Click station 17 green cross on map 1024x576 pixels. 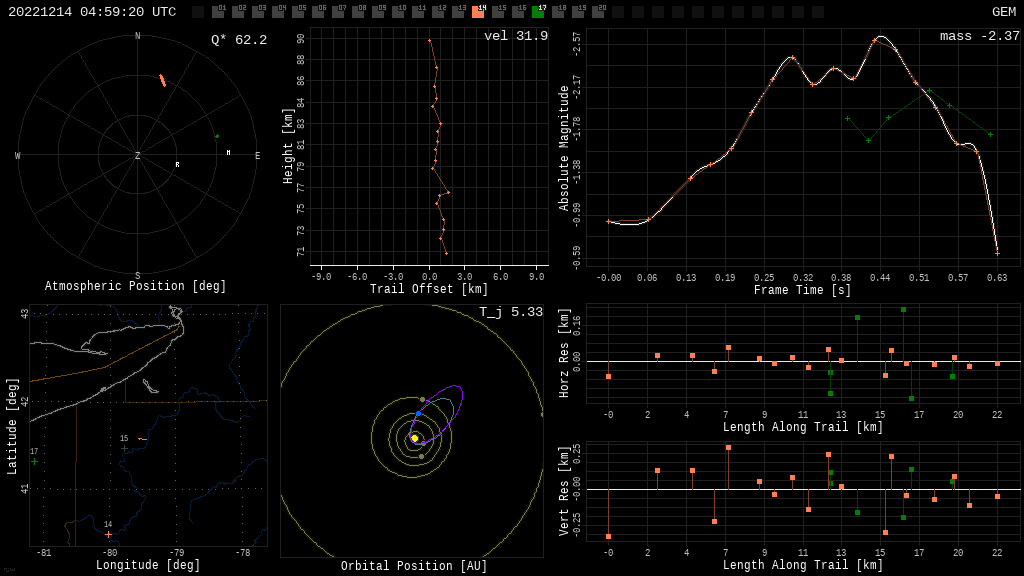(35, 462)
